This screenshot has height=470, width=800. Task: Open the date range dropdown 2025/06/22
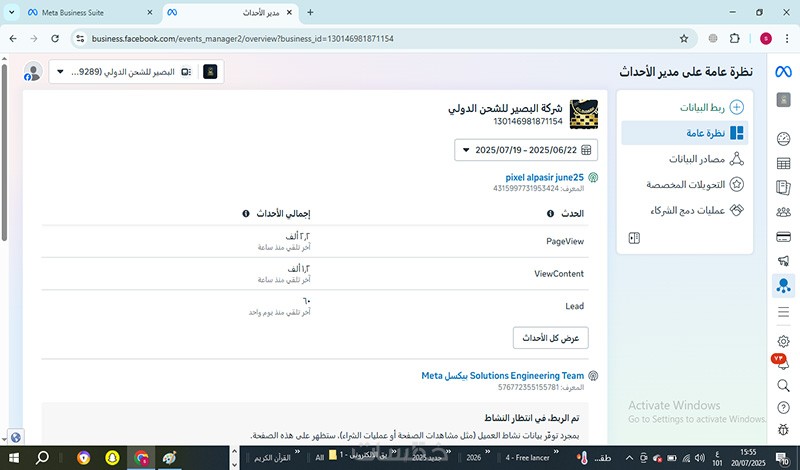click(x=526, y=150)
